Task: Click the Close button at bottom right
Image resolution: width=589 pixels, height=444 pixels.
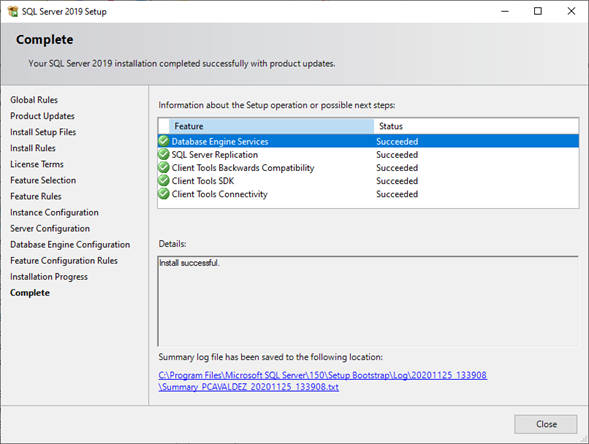Action: (x=545, y=424)
